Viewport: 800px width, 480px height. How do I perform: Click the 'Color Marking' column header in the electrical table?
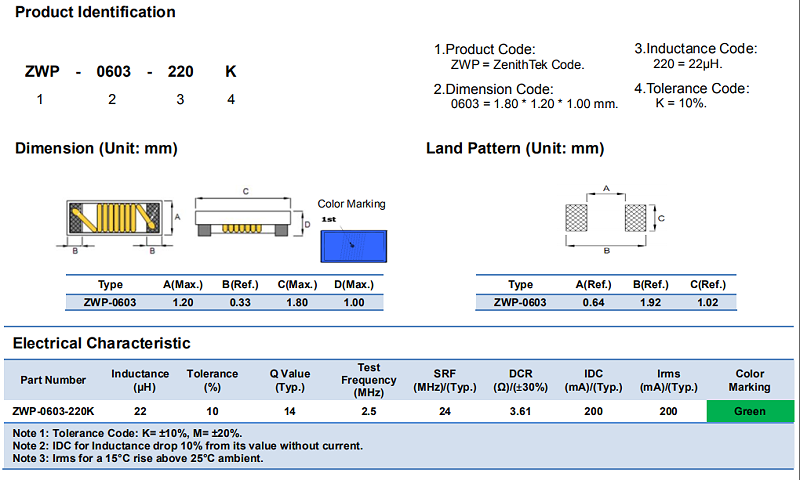[749, 381]
